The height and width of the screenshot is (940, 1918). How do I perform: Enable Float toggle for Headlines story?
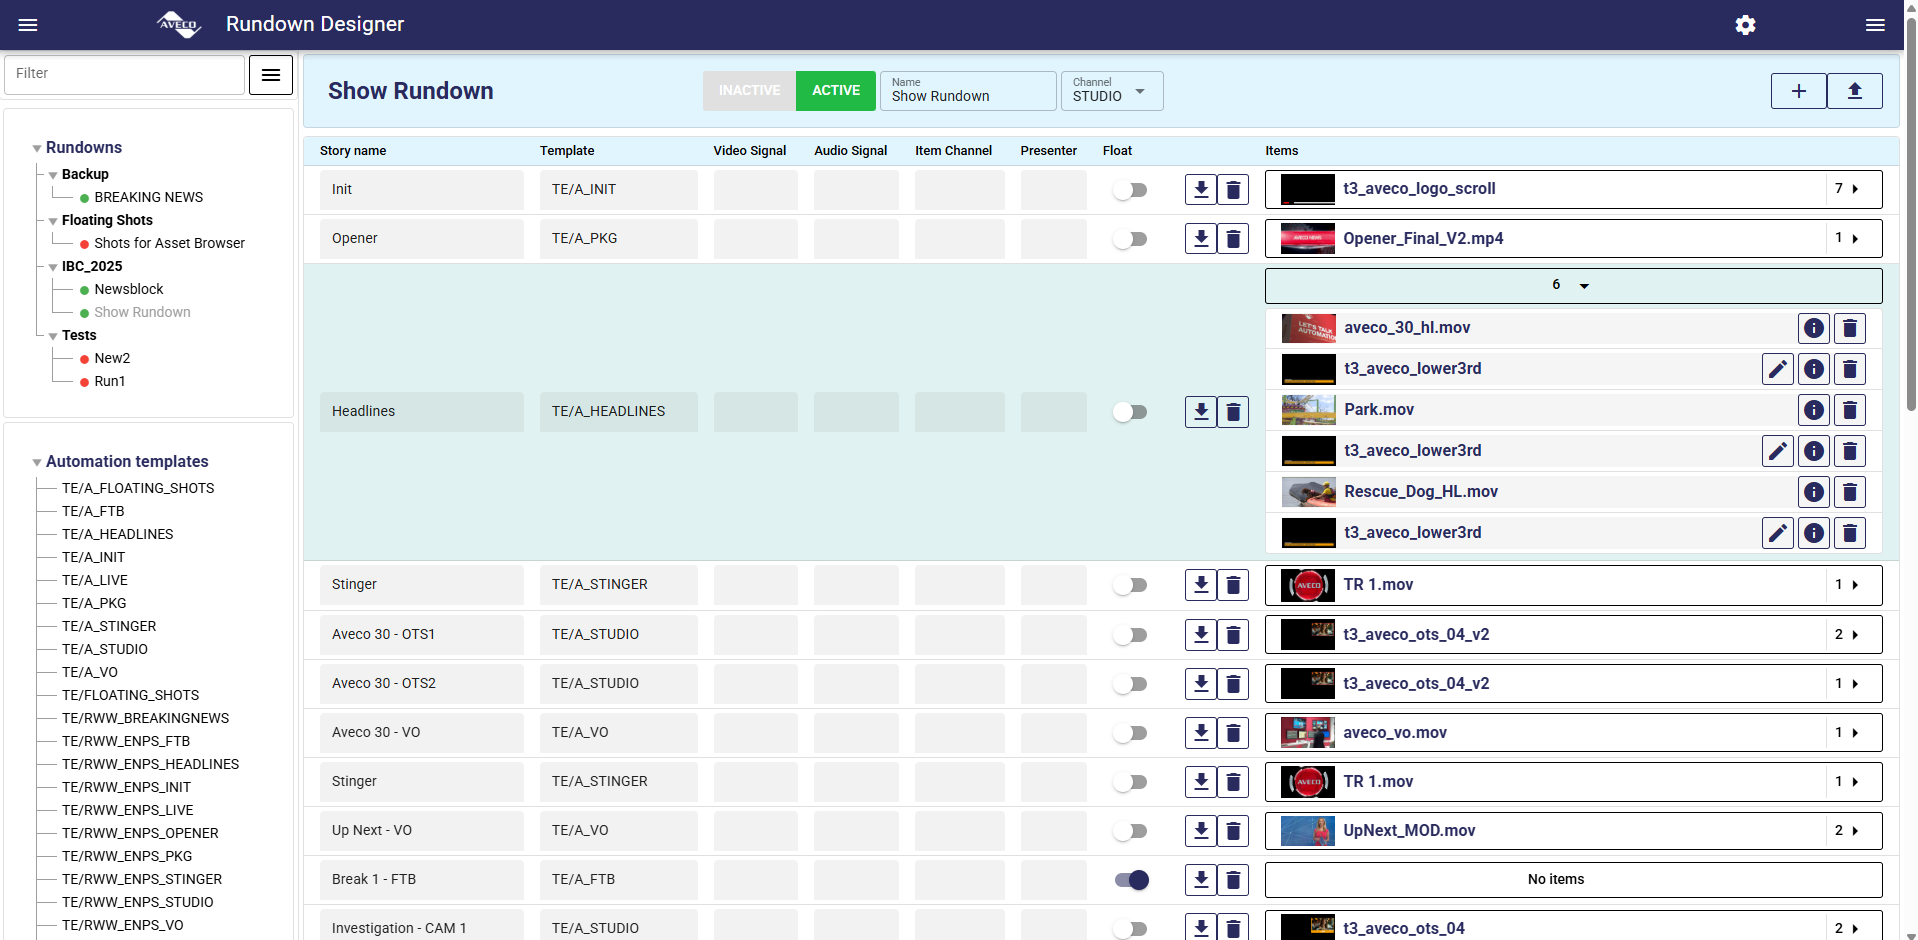click(1130, 412)
